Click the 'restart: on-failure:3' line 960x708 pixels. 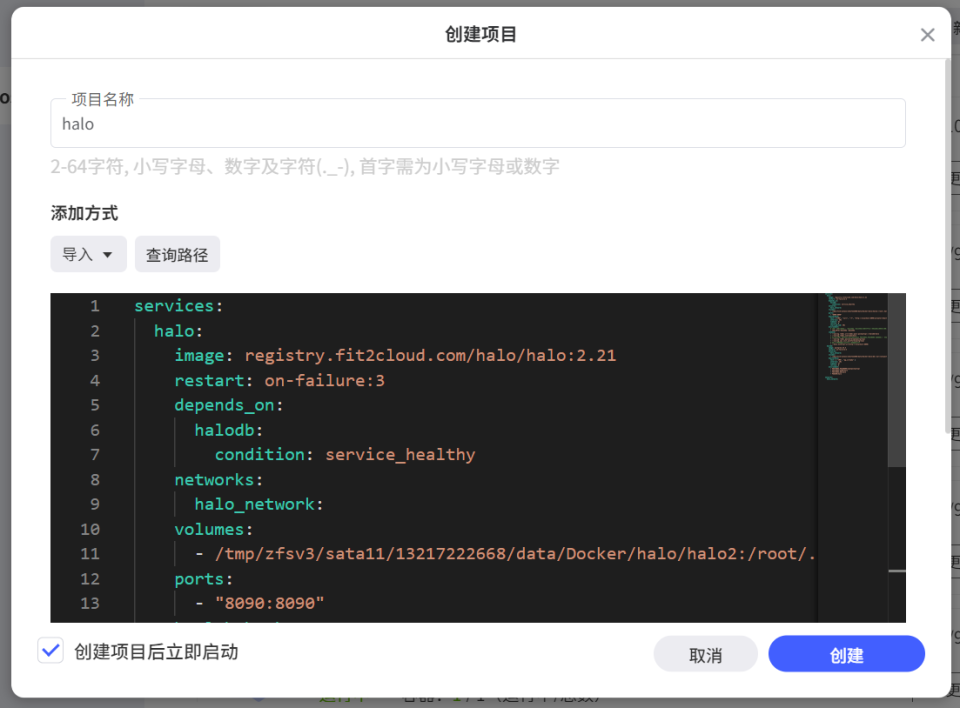click(x=279, y=380)
